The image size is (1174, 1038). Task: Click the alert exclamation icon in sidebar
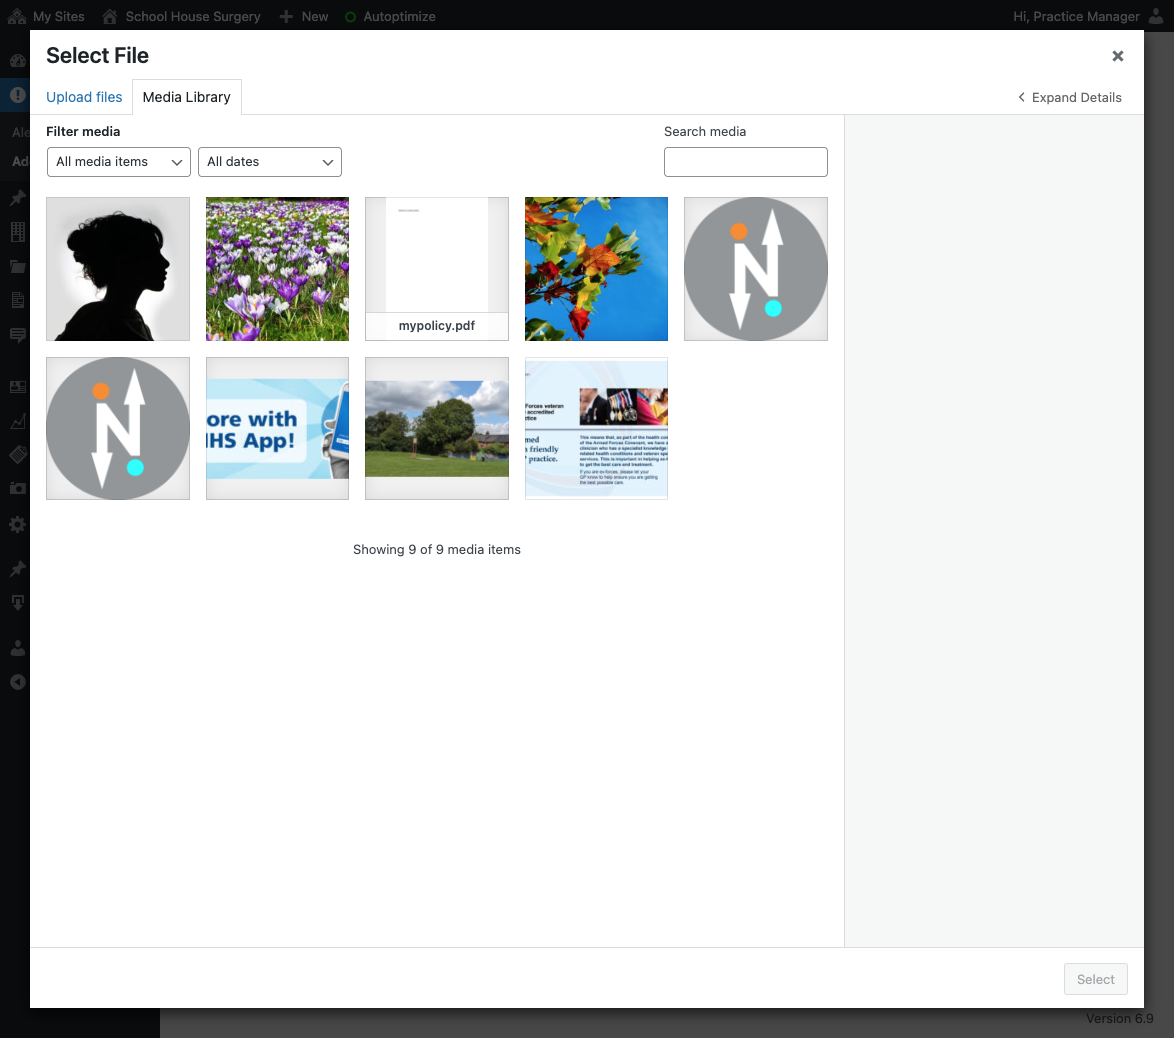point(17,95)
